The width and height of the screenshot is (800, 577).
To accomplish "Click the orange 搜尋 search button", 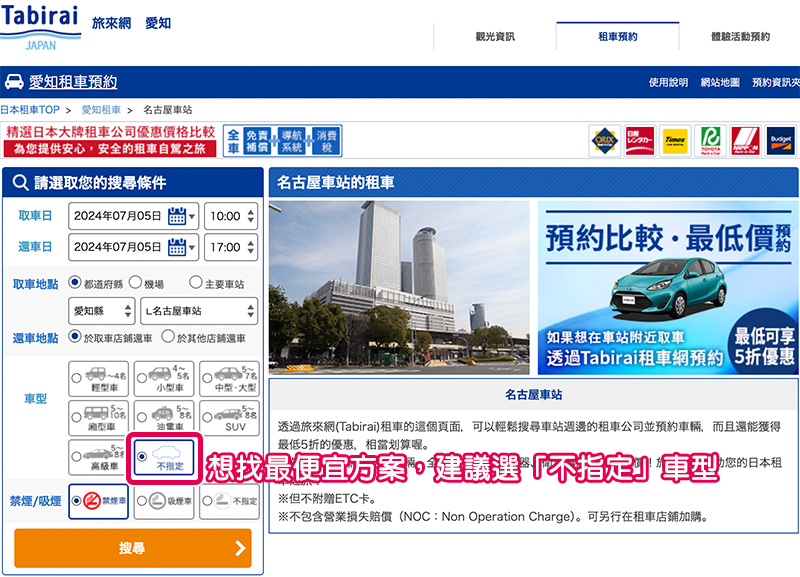I will pos(133,548).
